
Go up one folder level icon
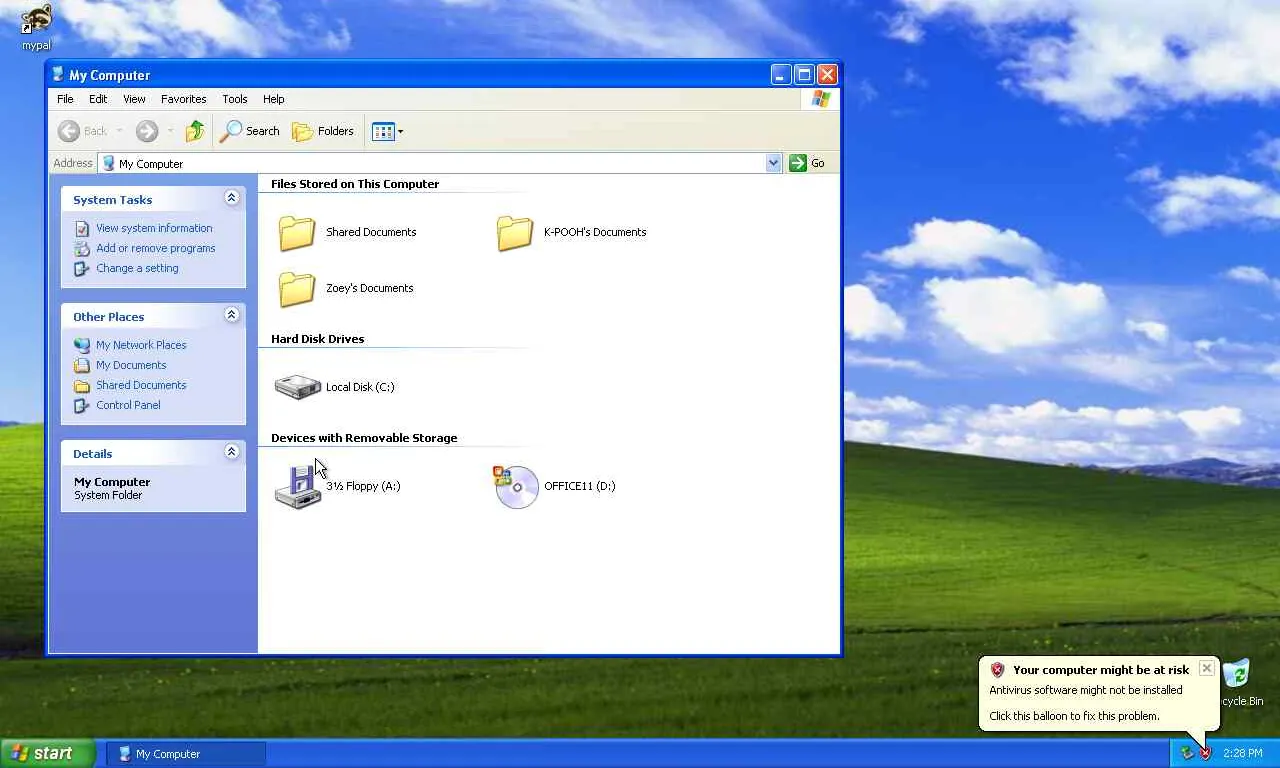(x=195, y=131)
